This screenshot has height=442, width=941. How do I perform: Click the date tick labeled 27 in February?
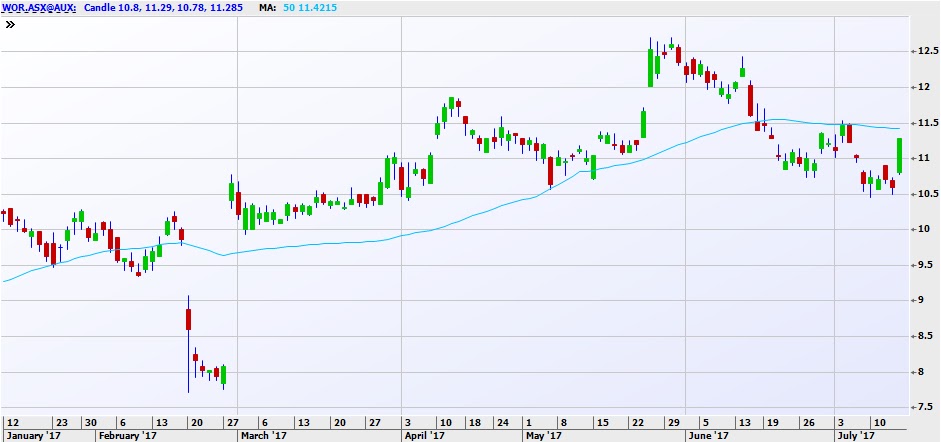click(x=233, y=422)
